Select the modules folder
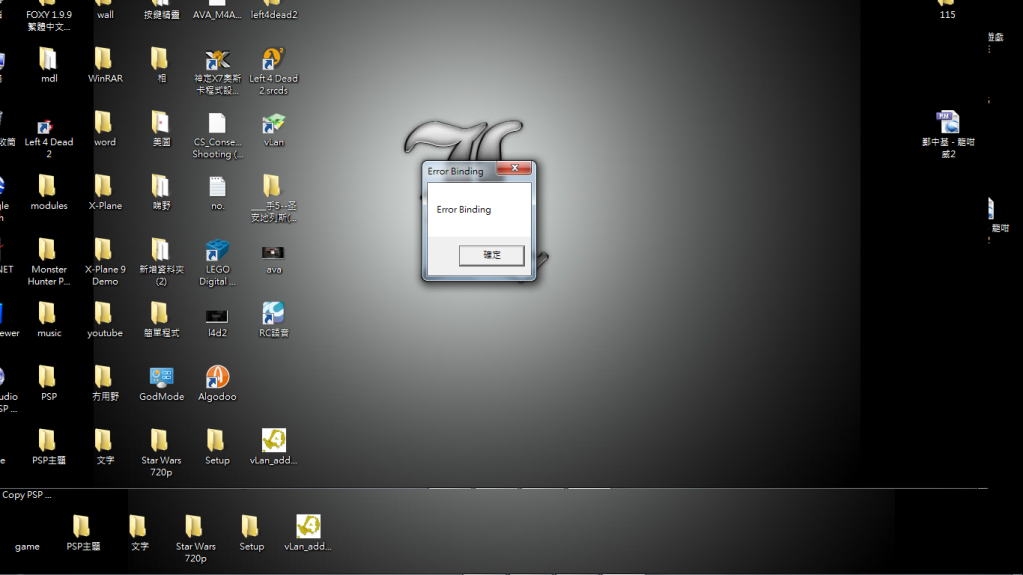The image size is (1023, 575). [48, 187]
